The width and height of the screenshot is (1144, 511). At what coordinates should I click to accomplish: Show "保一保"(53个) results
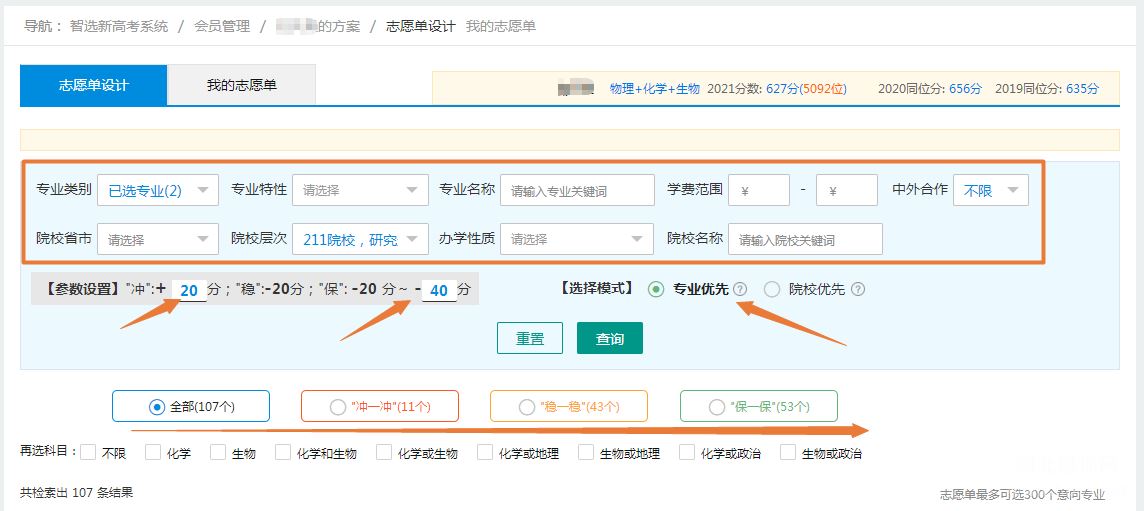coord(759,407)
